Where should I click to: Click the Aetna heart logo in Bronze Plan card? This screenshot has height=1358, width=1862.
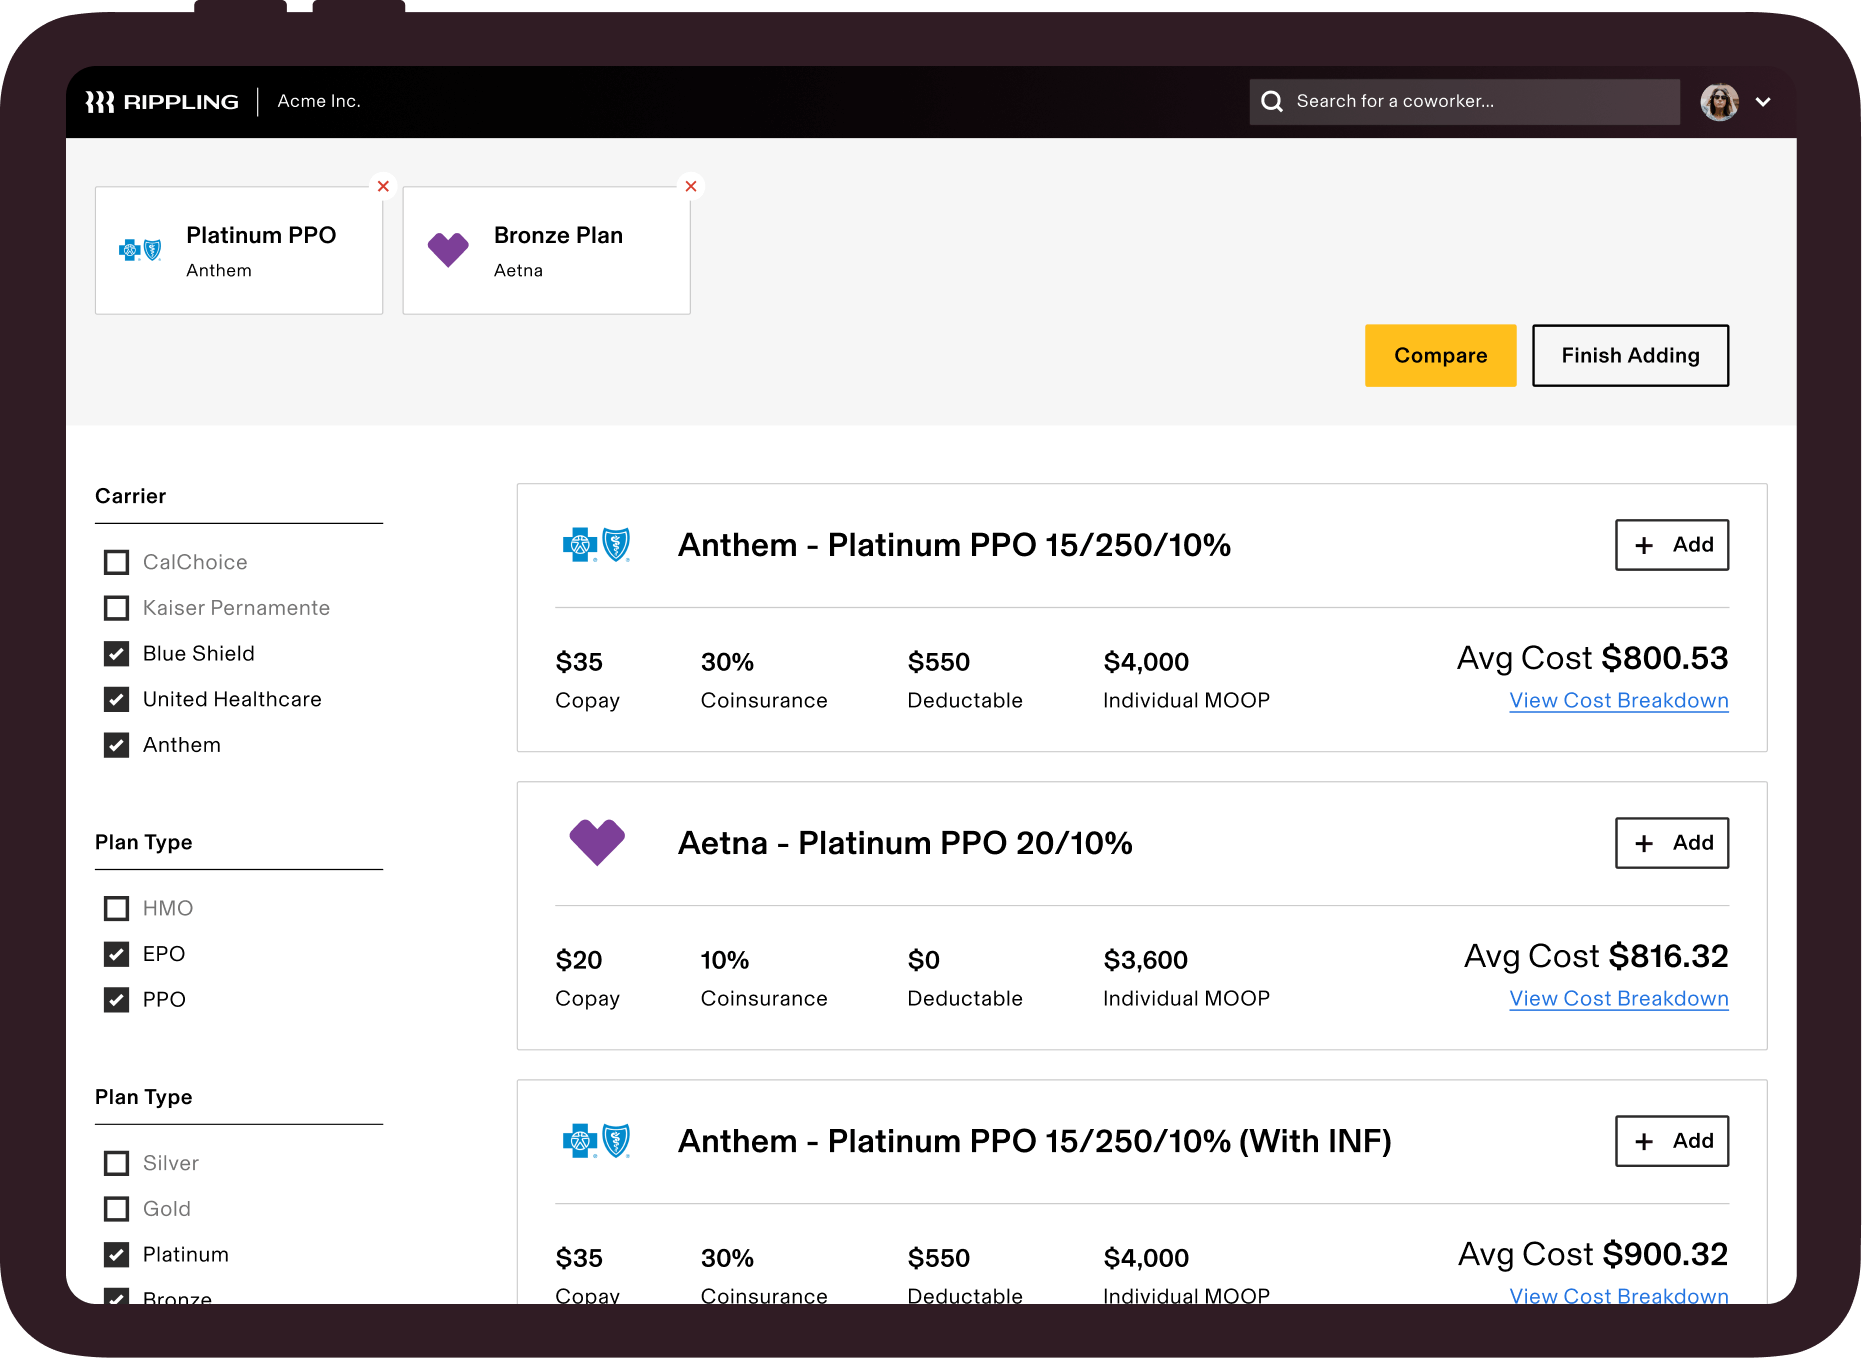pyautogui.click(x=448, y=249)
